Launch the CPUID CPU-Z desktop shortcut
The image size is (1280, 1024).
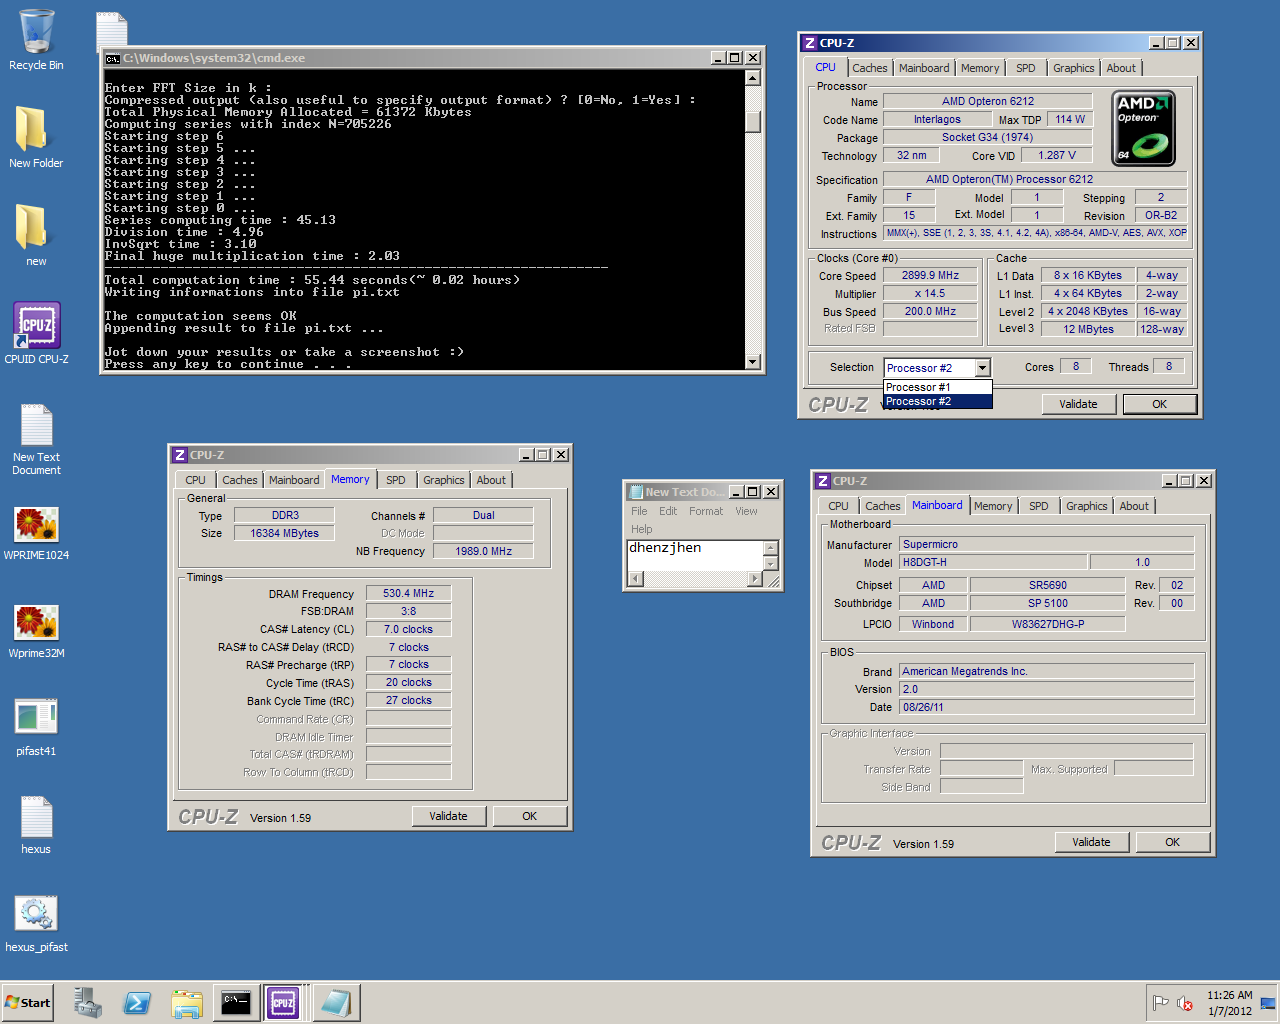click(x=36, y=333)
